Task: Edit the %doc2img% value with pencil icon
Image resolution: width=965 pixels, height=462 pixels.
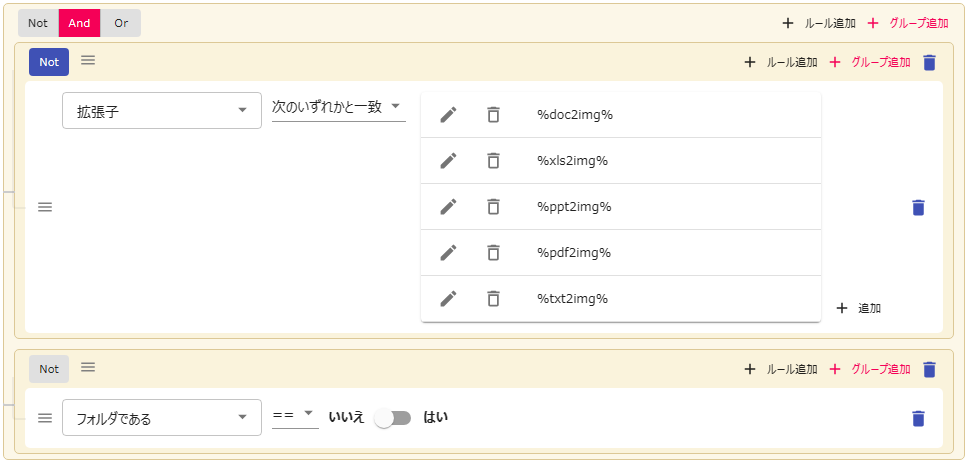Action: pyautogui.click(x=448, y=115)
